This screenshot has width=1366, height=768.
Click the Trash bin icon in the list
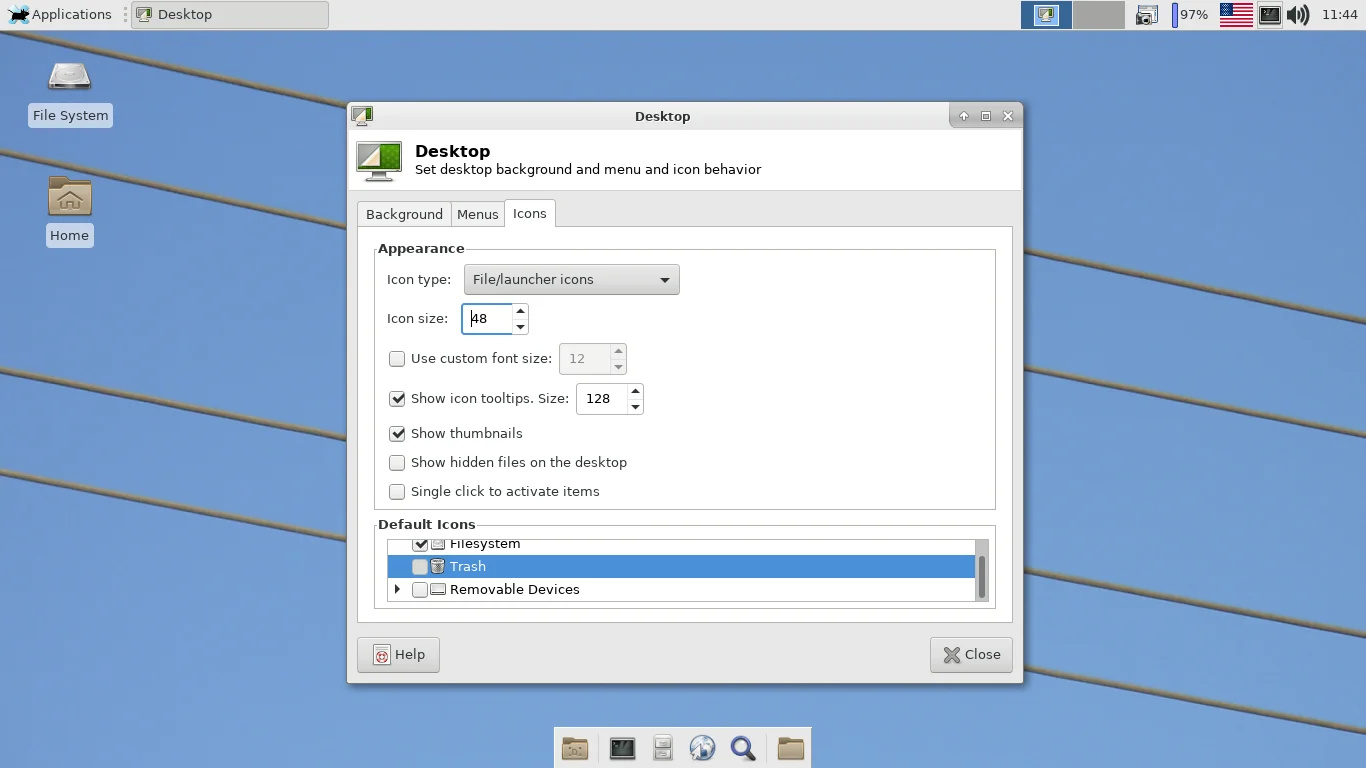(438, 567)
